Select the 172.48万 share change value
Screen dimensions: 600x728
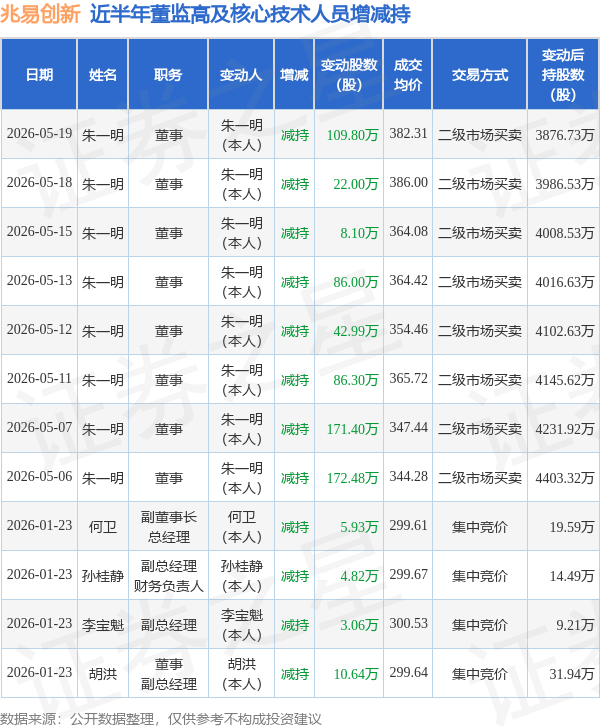click(352, 478)
